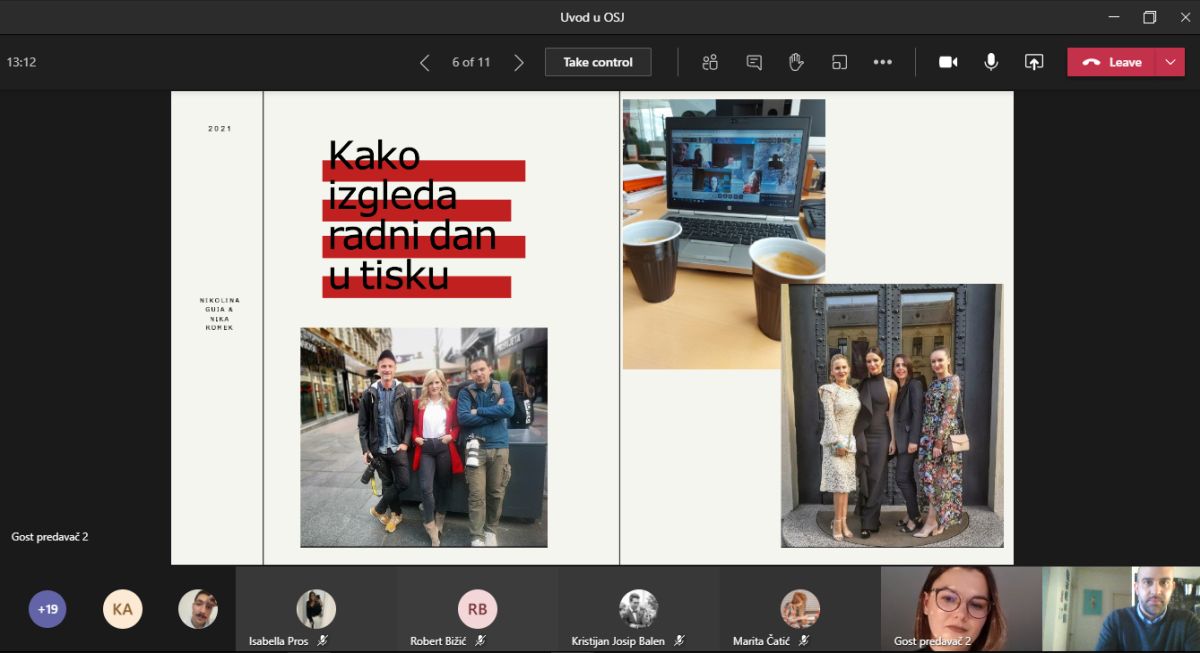
Task: Select Kristijan Josip Balen's tile
Action: tap(638, 610)
